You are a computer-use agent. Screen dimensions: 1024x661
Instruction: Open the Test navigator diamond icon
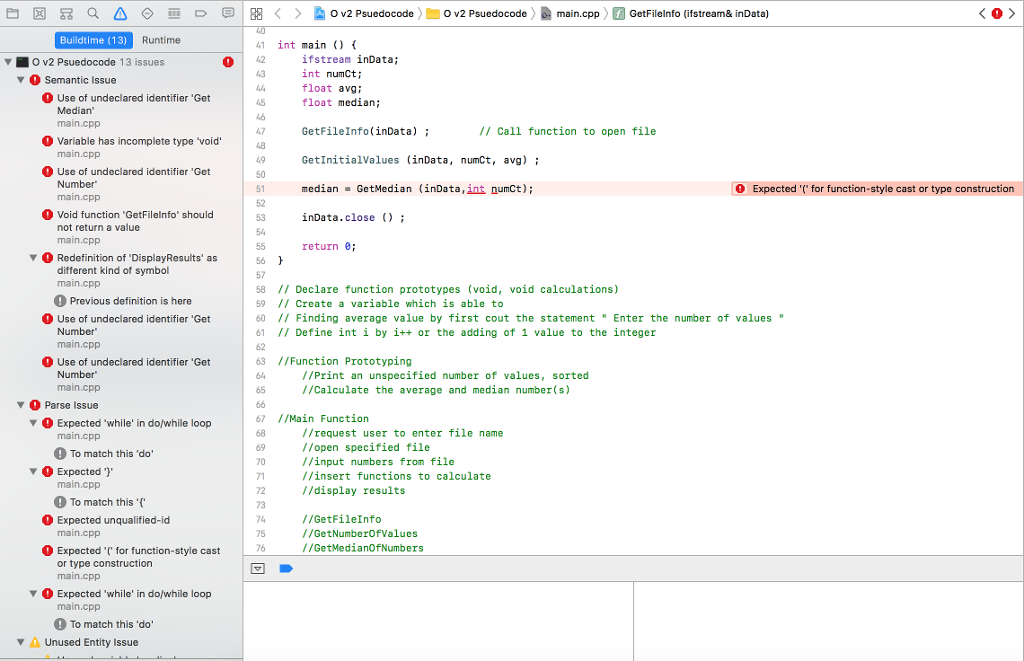[x=148, y=13]
